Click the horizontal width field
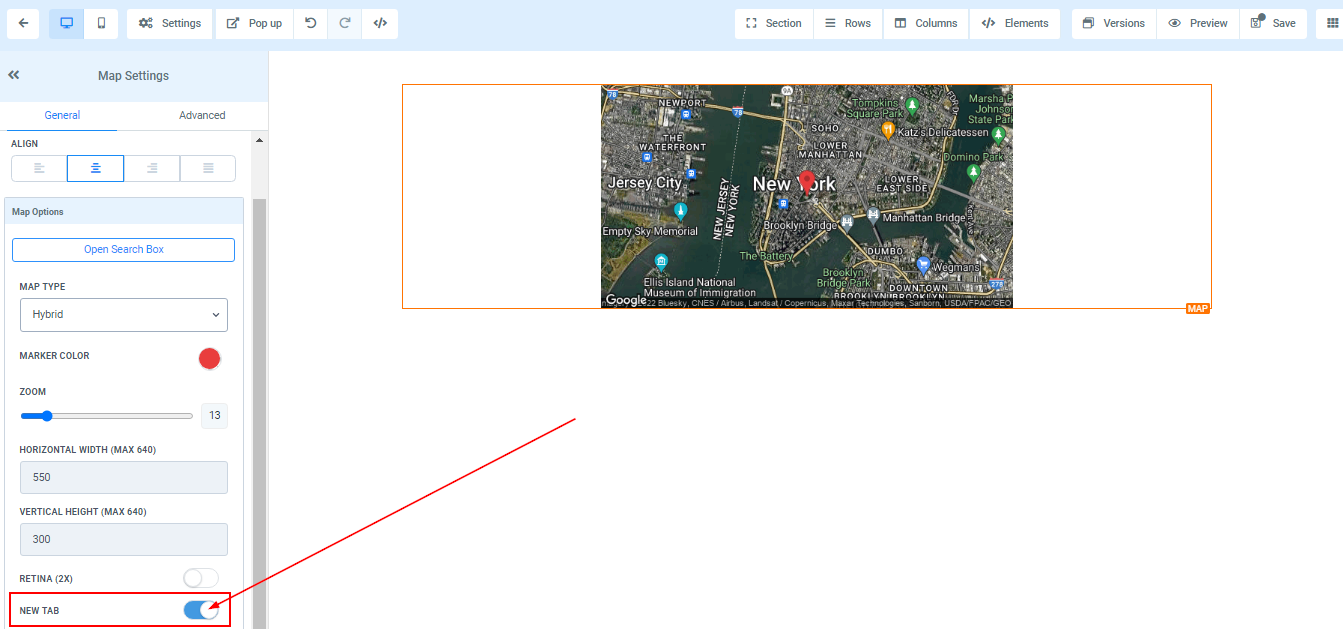Screen dimensions: 1343x629 [x=124, y=477]
